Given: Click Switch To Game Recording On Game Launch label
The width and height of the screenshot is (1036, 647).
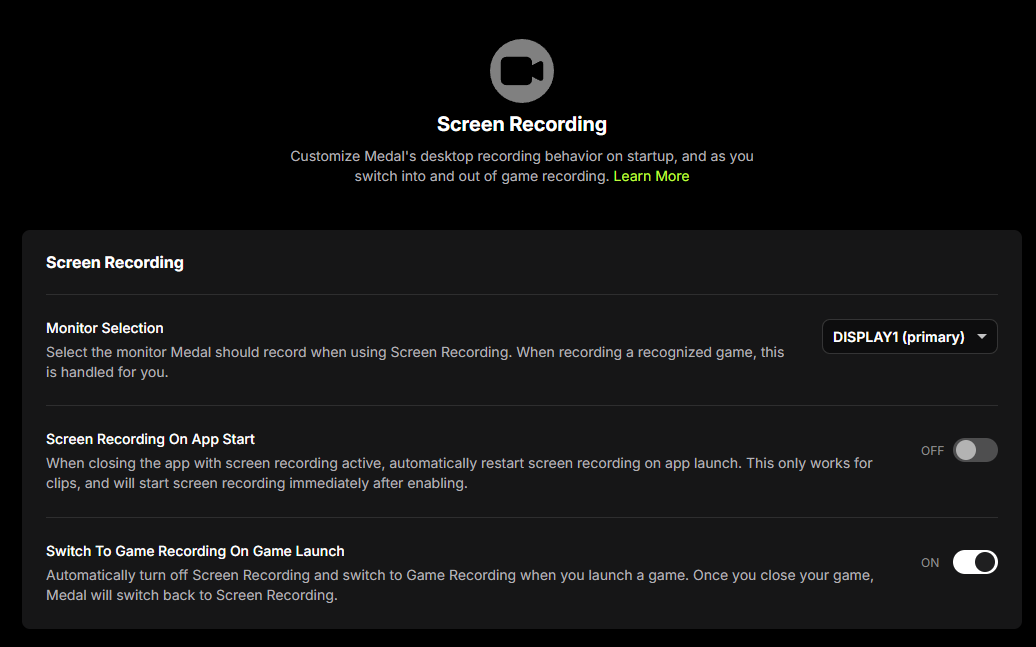Looking at the screenshot, I should tap(195, 551).
